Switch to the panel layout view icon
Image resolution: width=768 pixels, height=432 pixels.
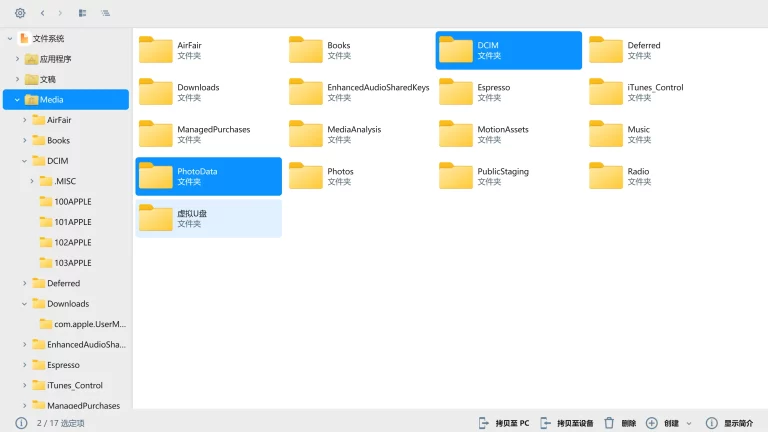tap(82, 13)
